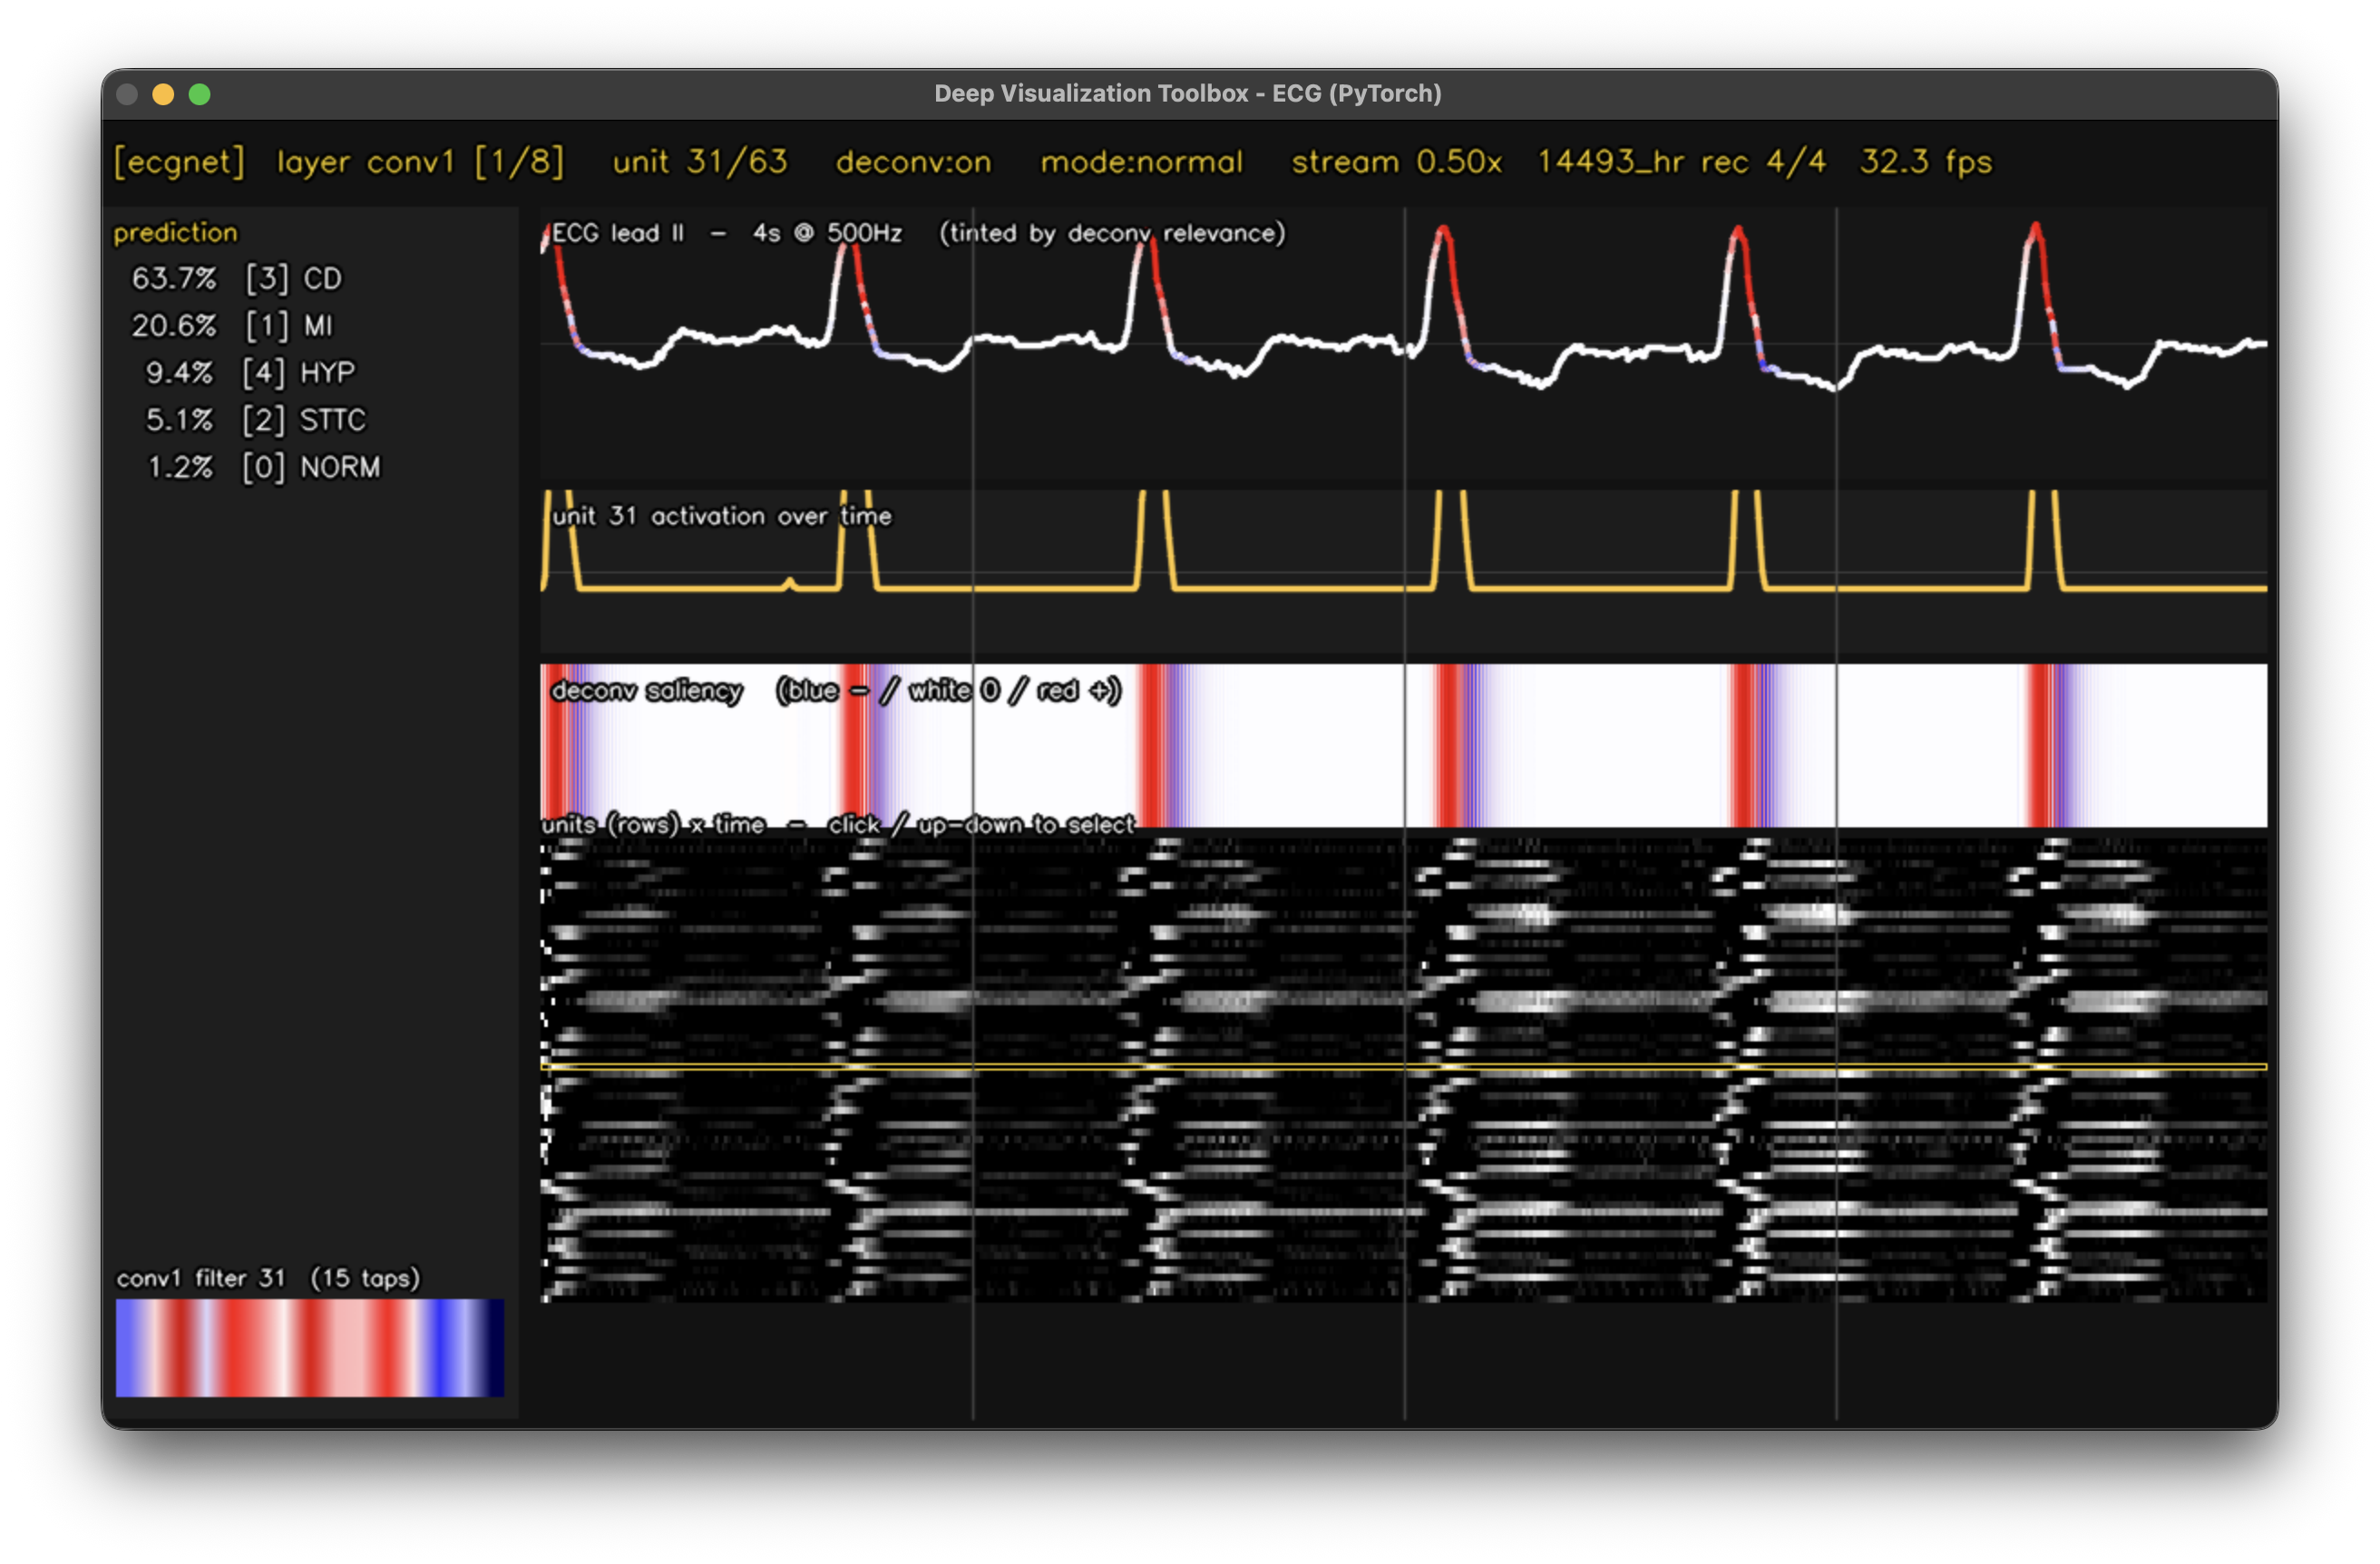Click the 'stream 0.50x' speed indicator
Screen dimensions: 2380x1564
[1396, 162]
